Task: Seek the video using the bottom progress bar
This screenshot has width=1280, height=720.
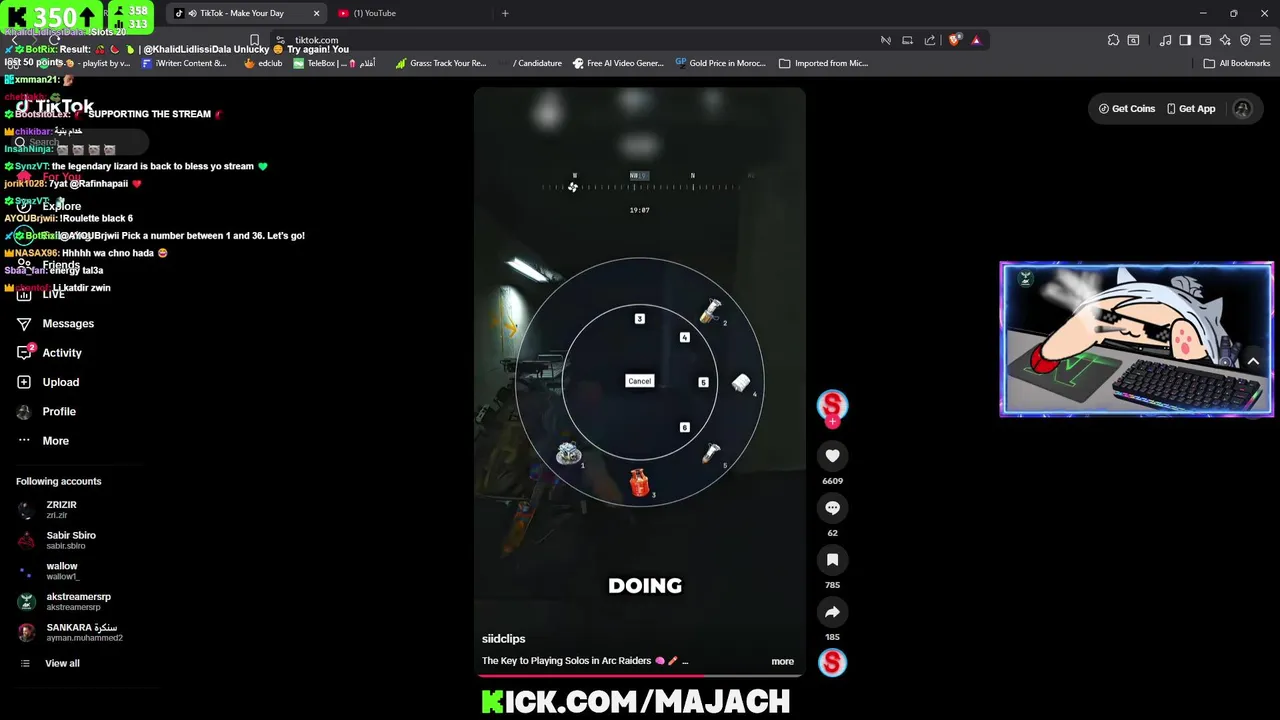Action: tap(640, 675)
